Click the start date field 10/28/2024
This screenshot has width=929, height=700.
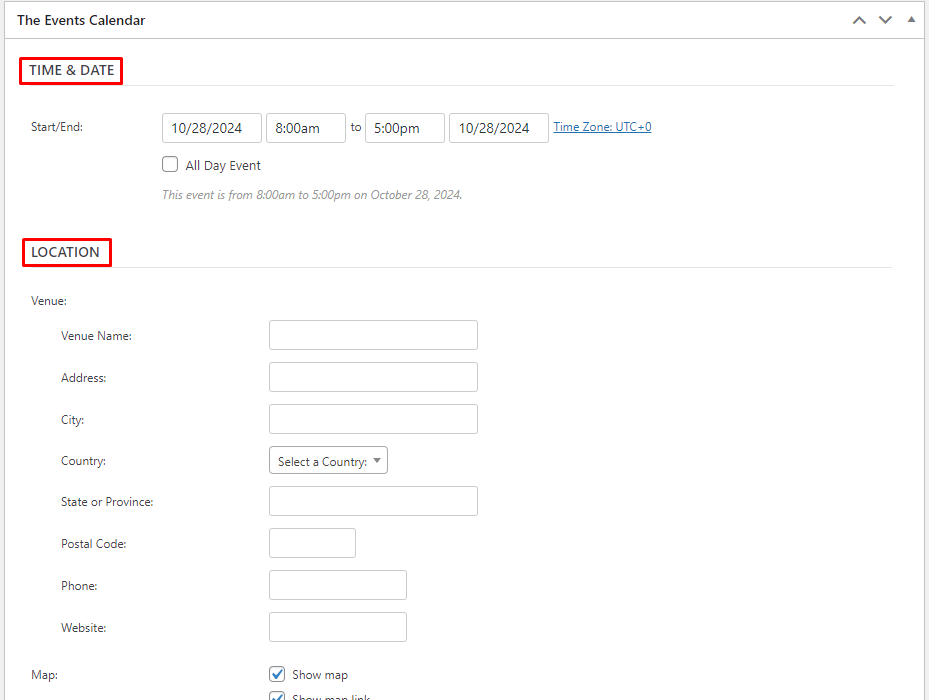[x=212, y=128]
